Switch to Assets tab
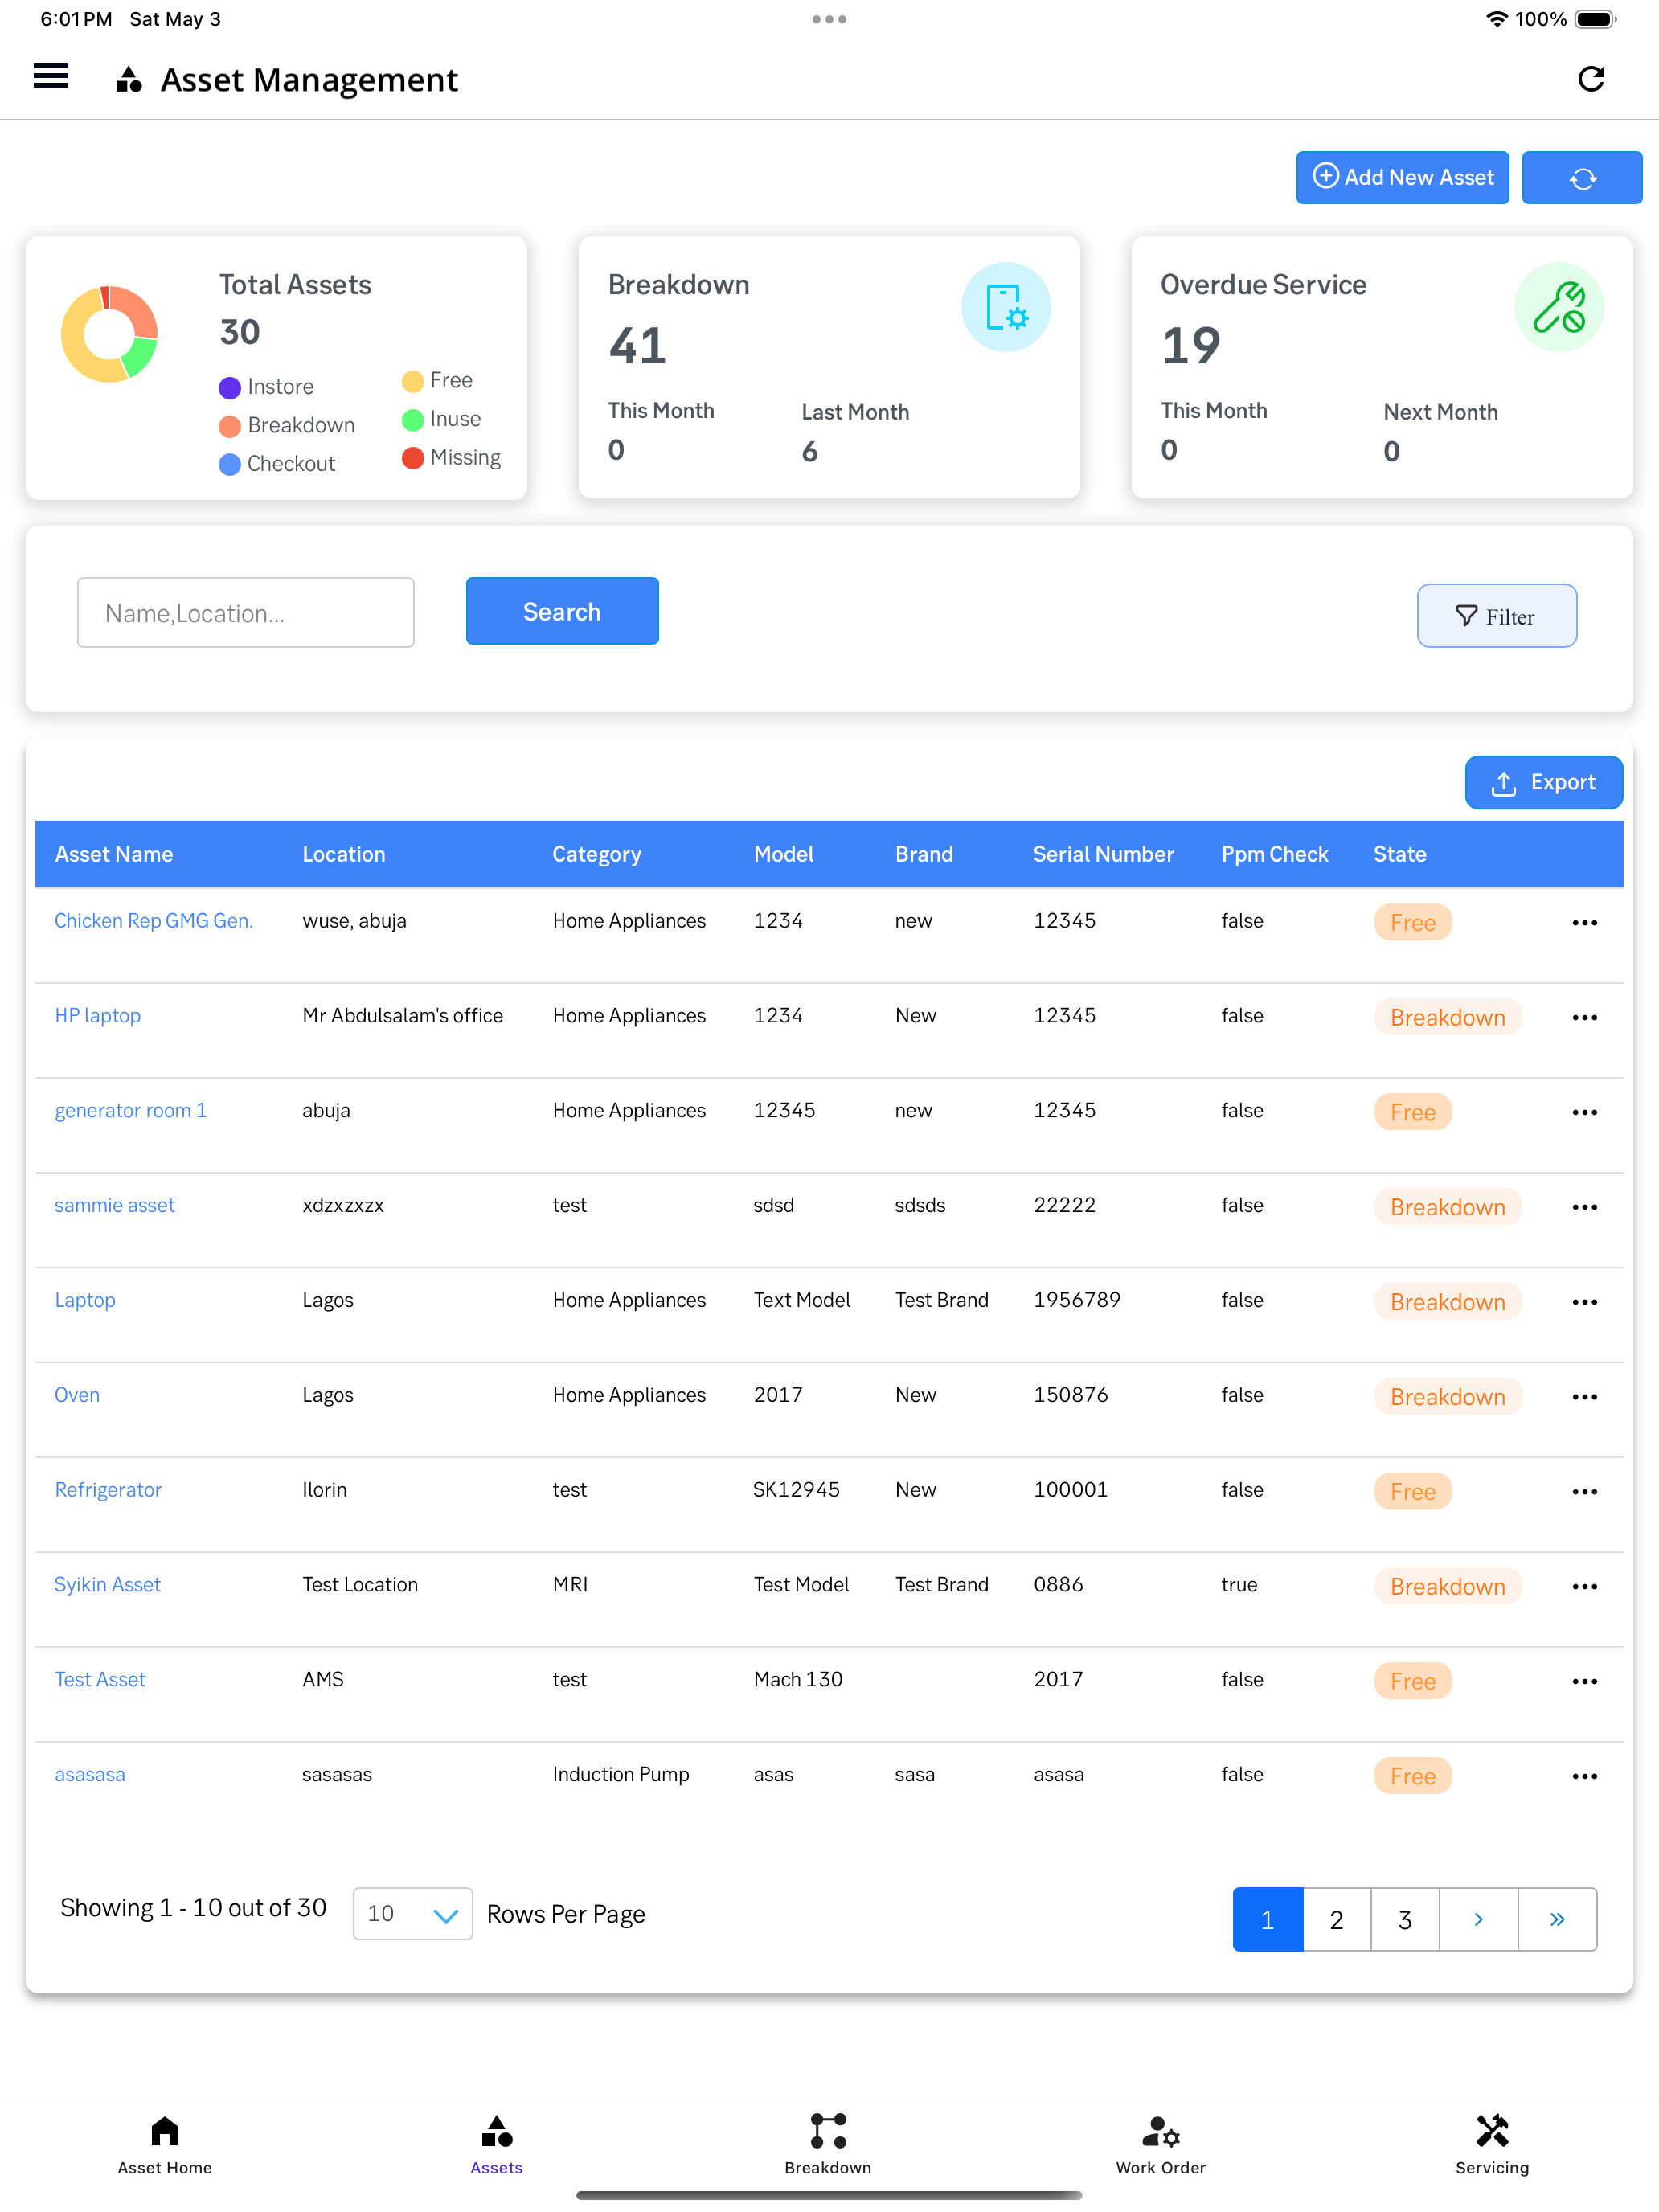 496,2145
